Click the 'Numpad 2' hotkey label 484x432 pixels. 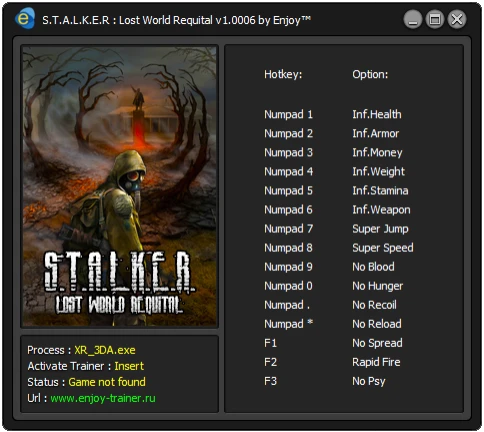point(288,133)
